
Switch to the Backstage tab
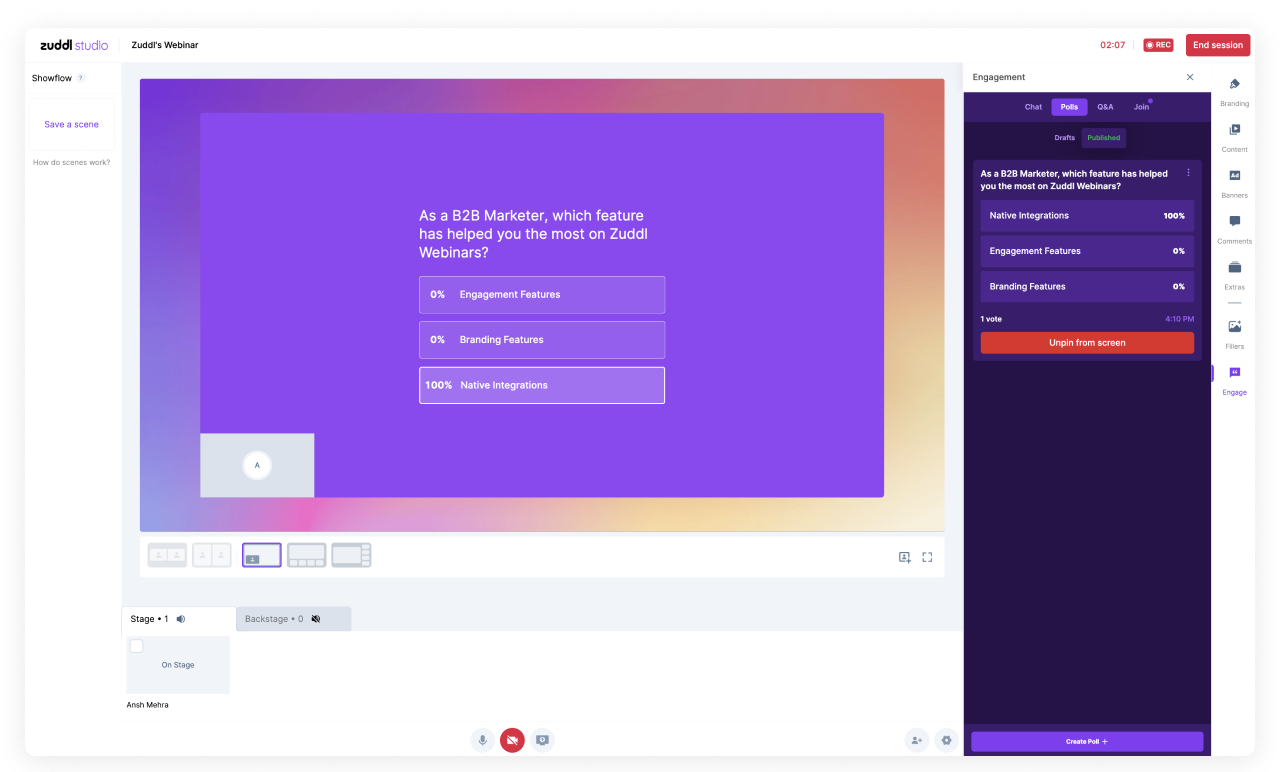(x=294, y=619)
